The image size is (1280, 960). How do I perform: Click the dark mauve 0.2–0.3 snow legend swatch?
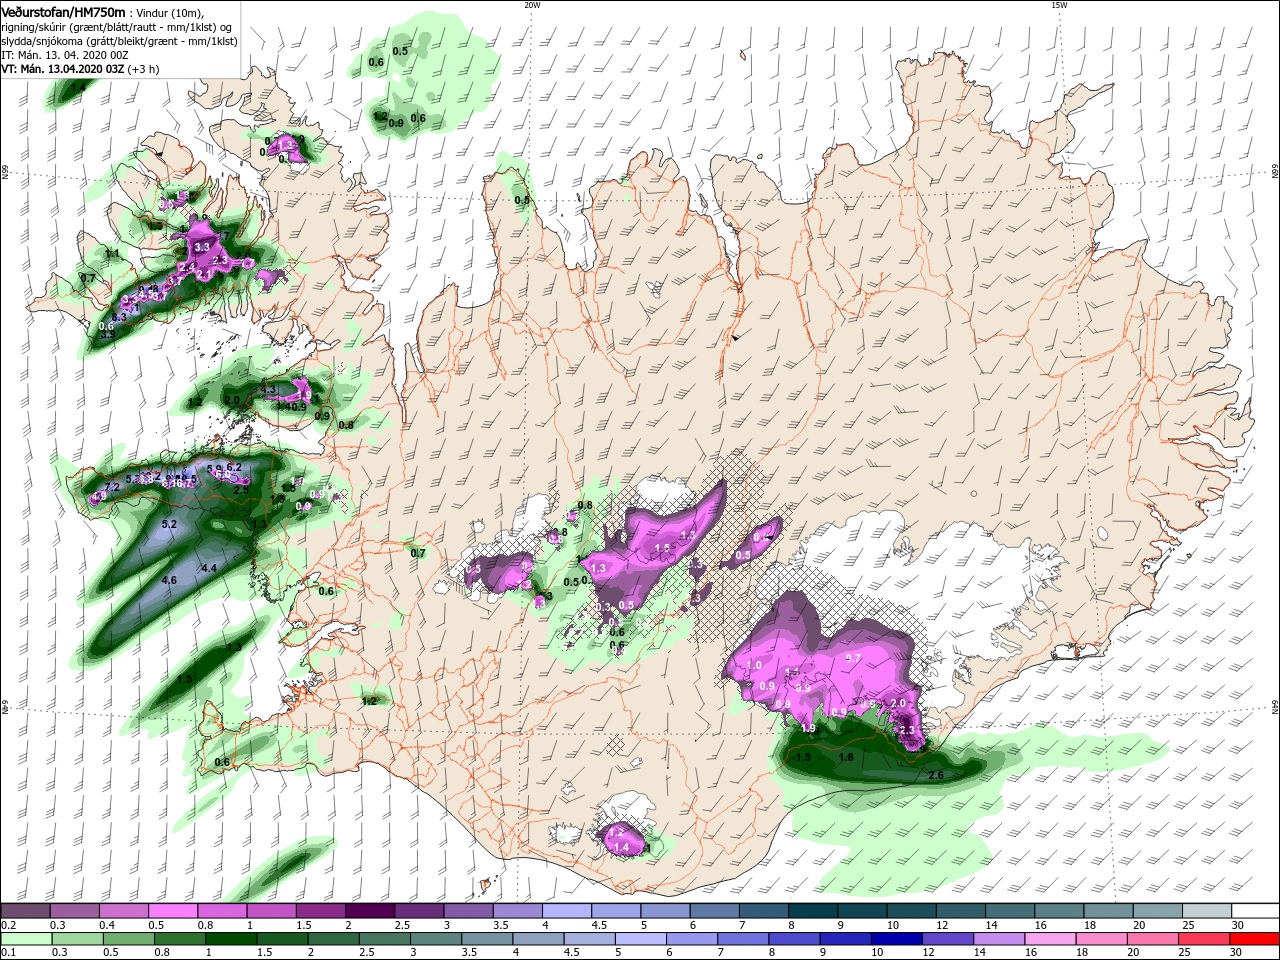pos(25,912)
